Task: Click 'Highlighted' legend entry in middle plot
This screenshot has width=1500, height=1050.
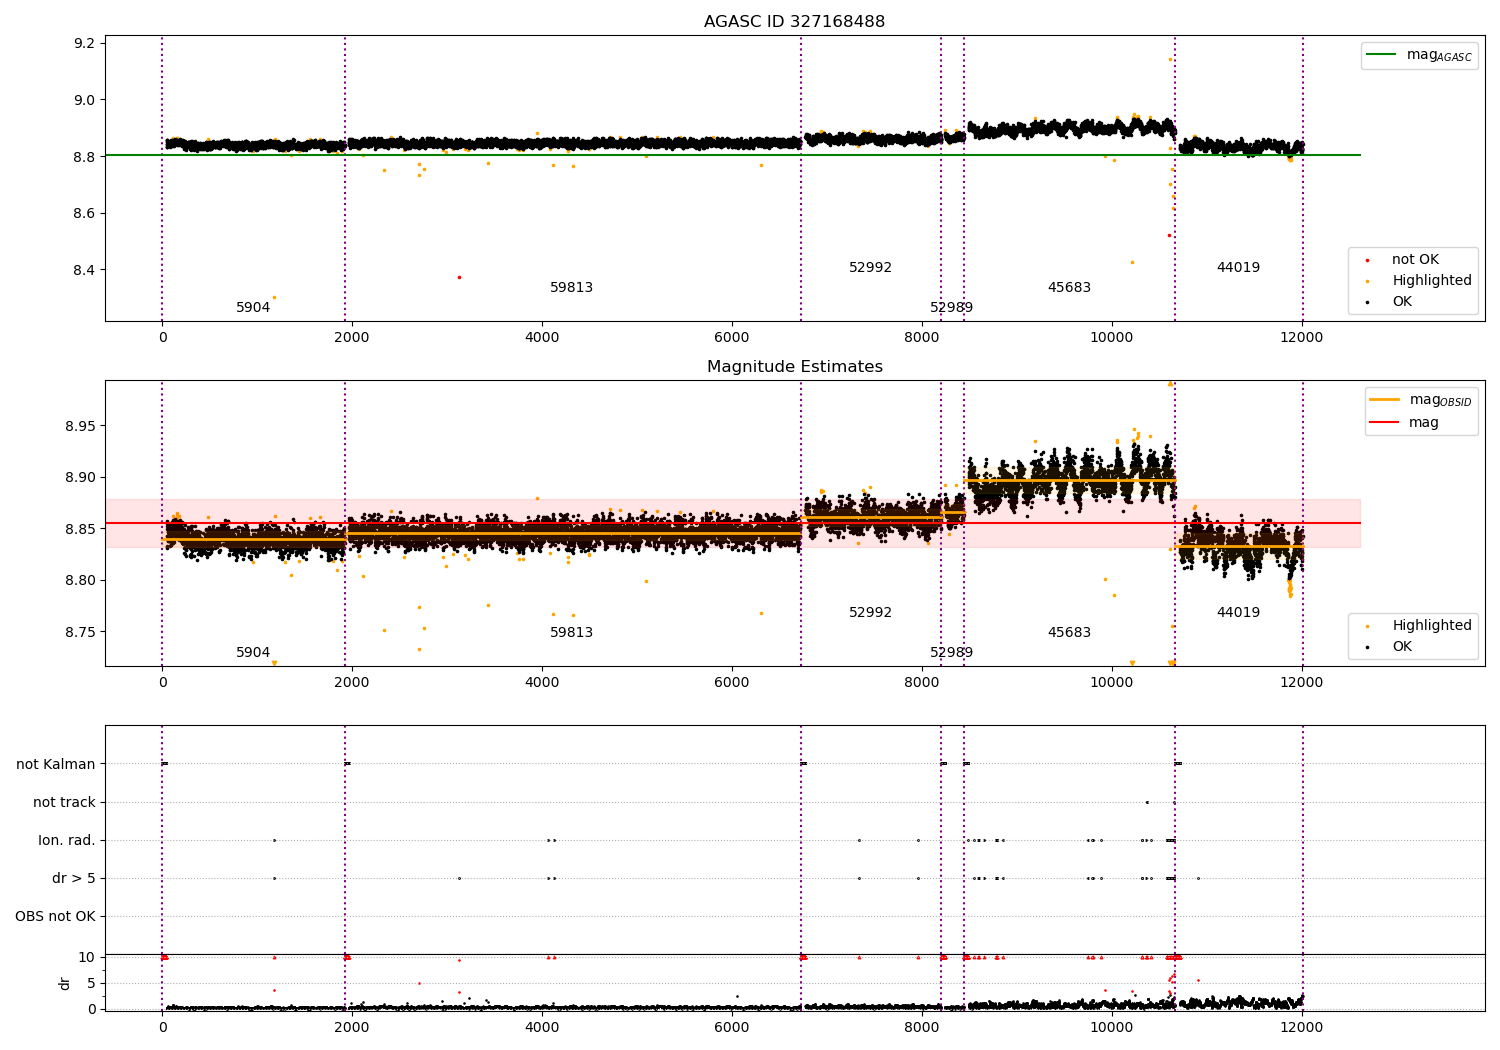Action: [1418, 626]
